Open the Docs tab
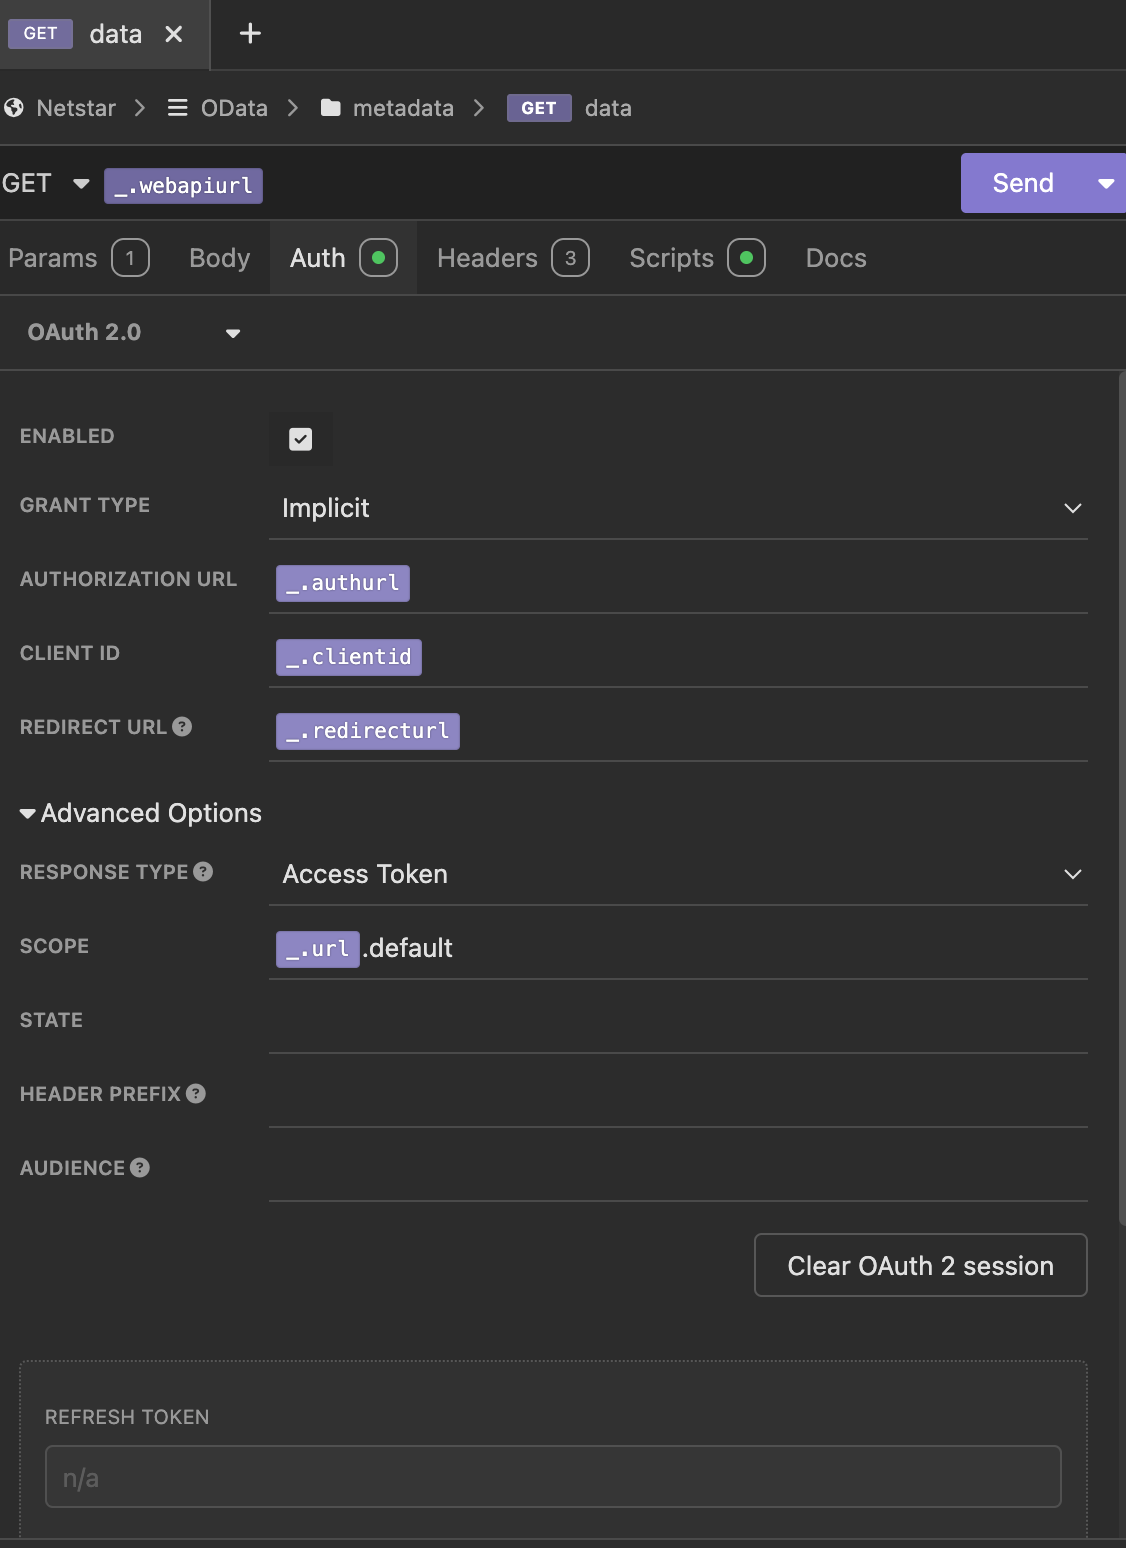1126x1548 pixels. point(836,258)
